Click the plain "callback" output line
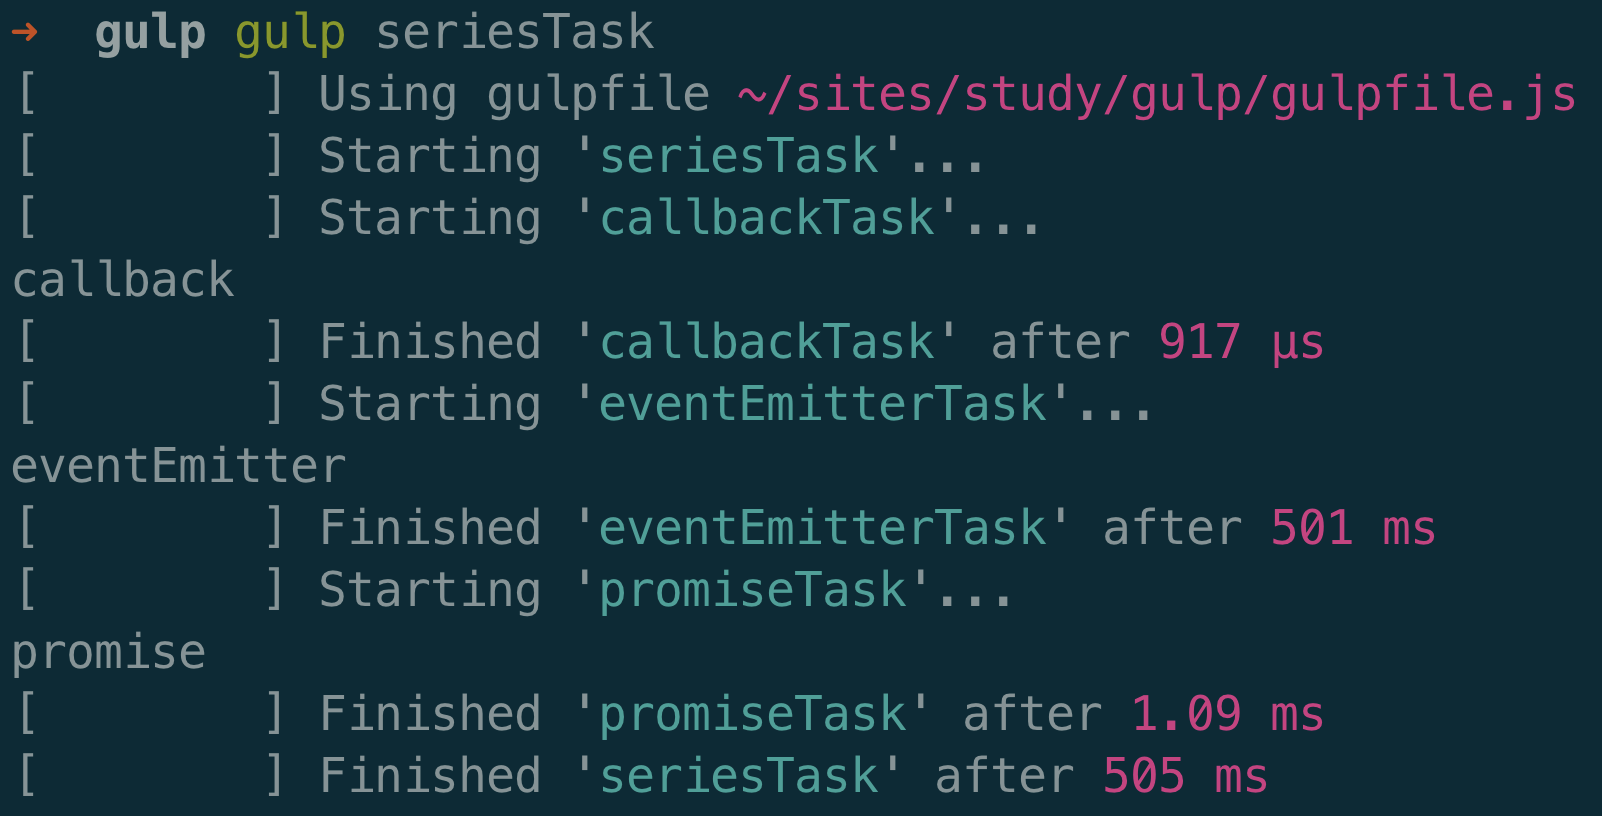This screenshot has width=1602, height=816. click(122, 281)
